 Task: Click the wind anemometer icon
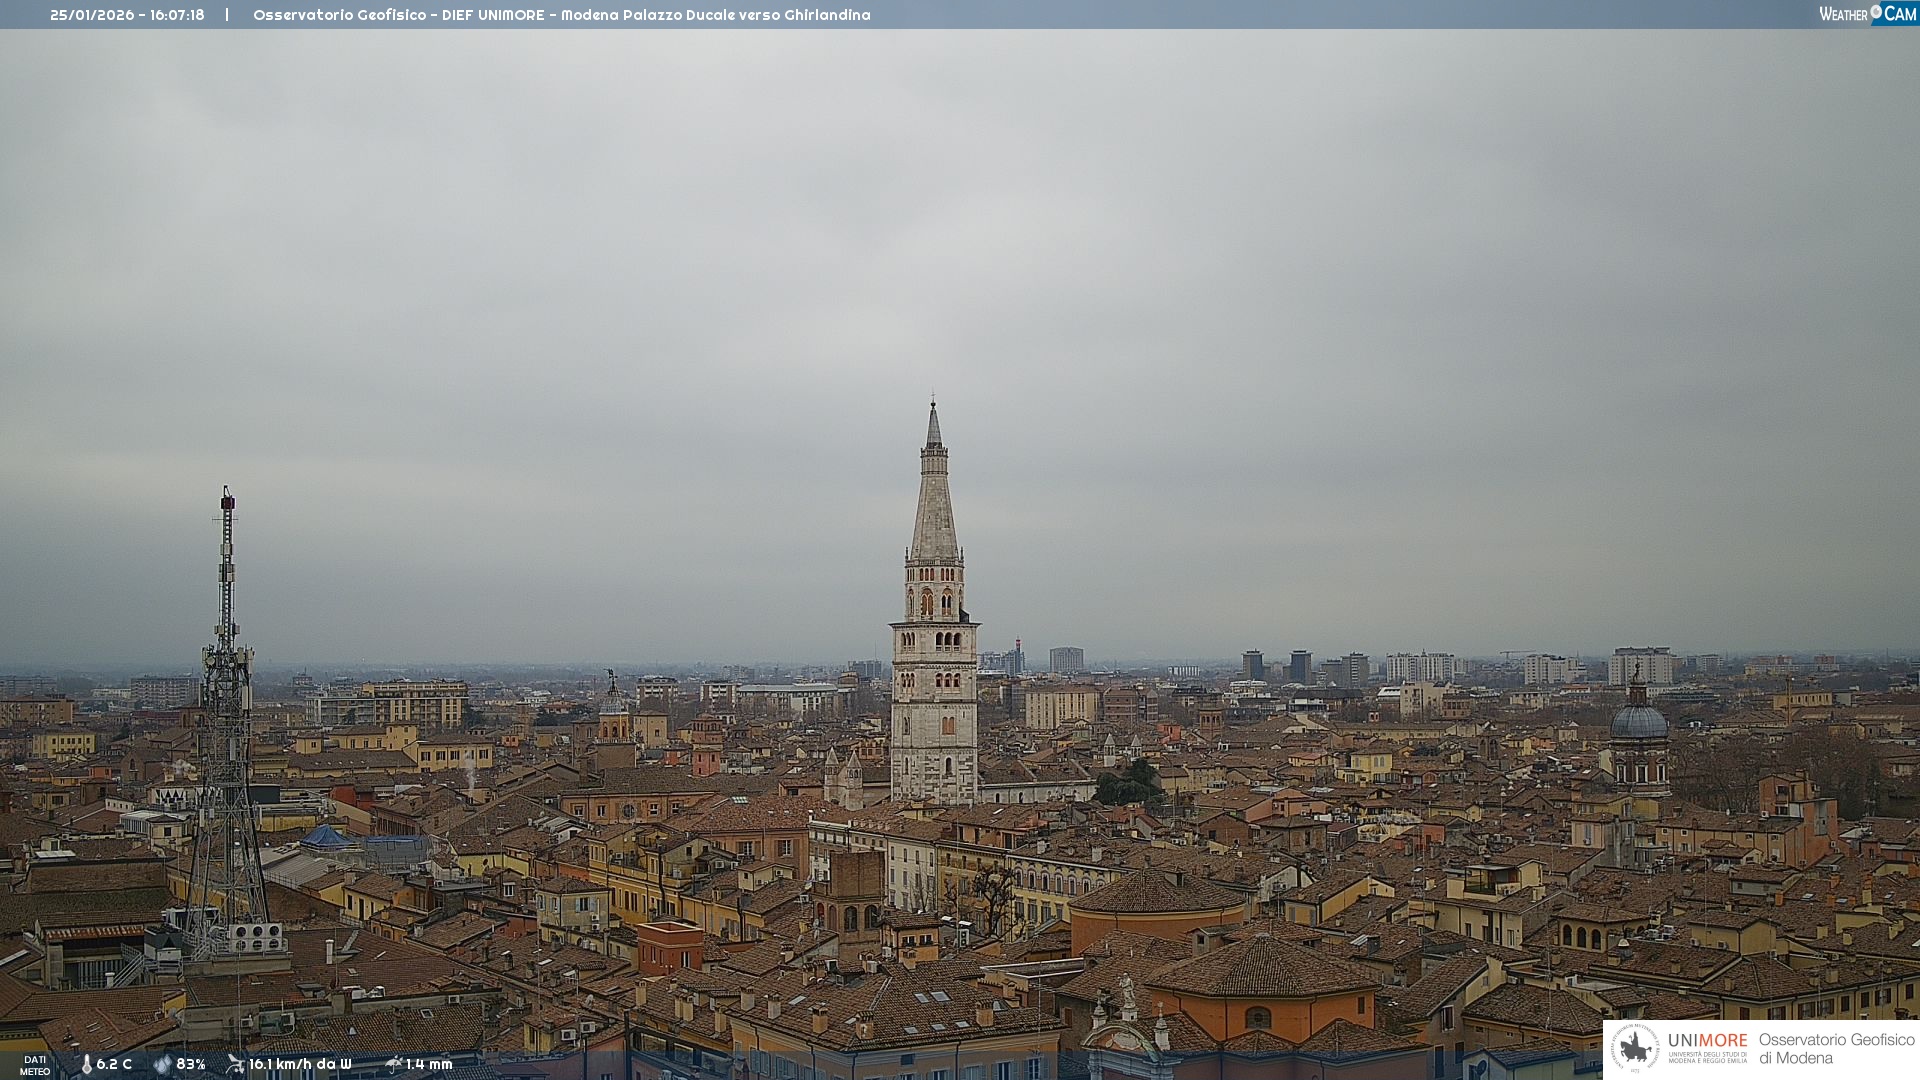click(x=235, y=1064)
